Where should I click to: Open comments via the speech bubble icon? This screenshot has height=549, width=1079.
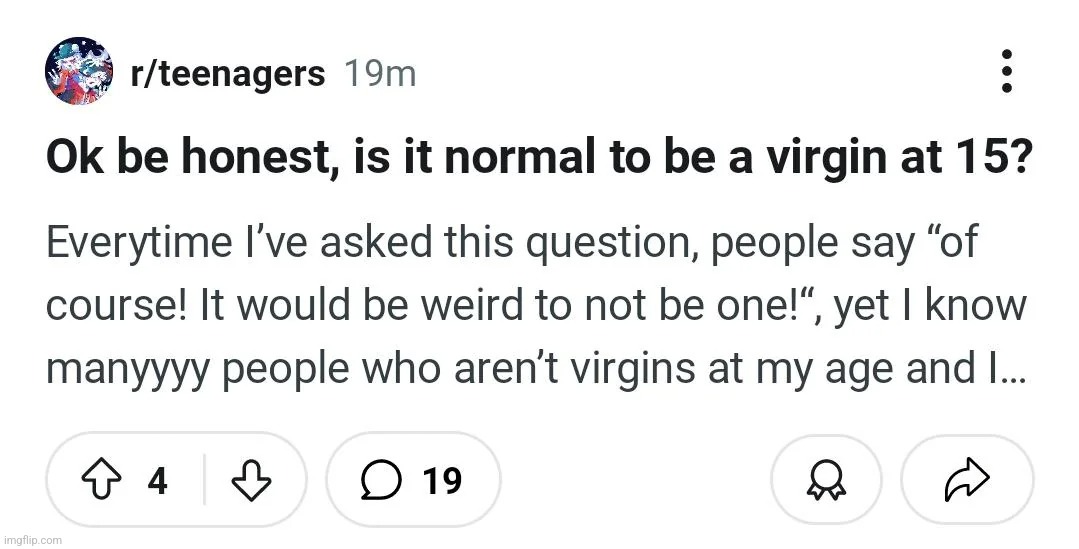coord(380,480)
